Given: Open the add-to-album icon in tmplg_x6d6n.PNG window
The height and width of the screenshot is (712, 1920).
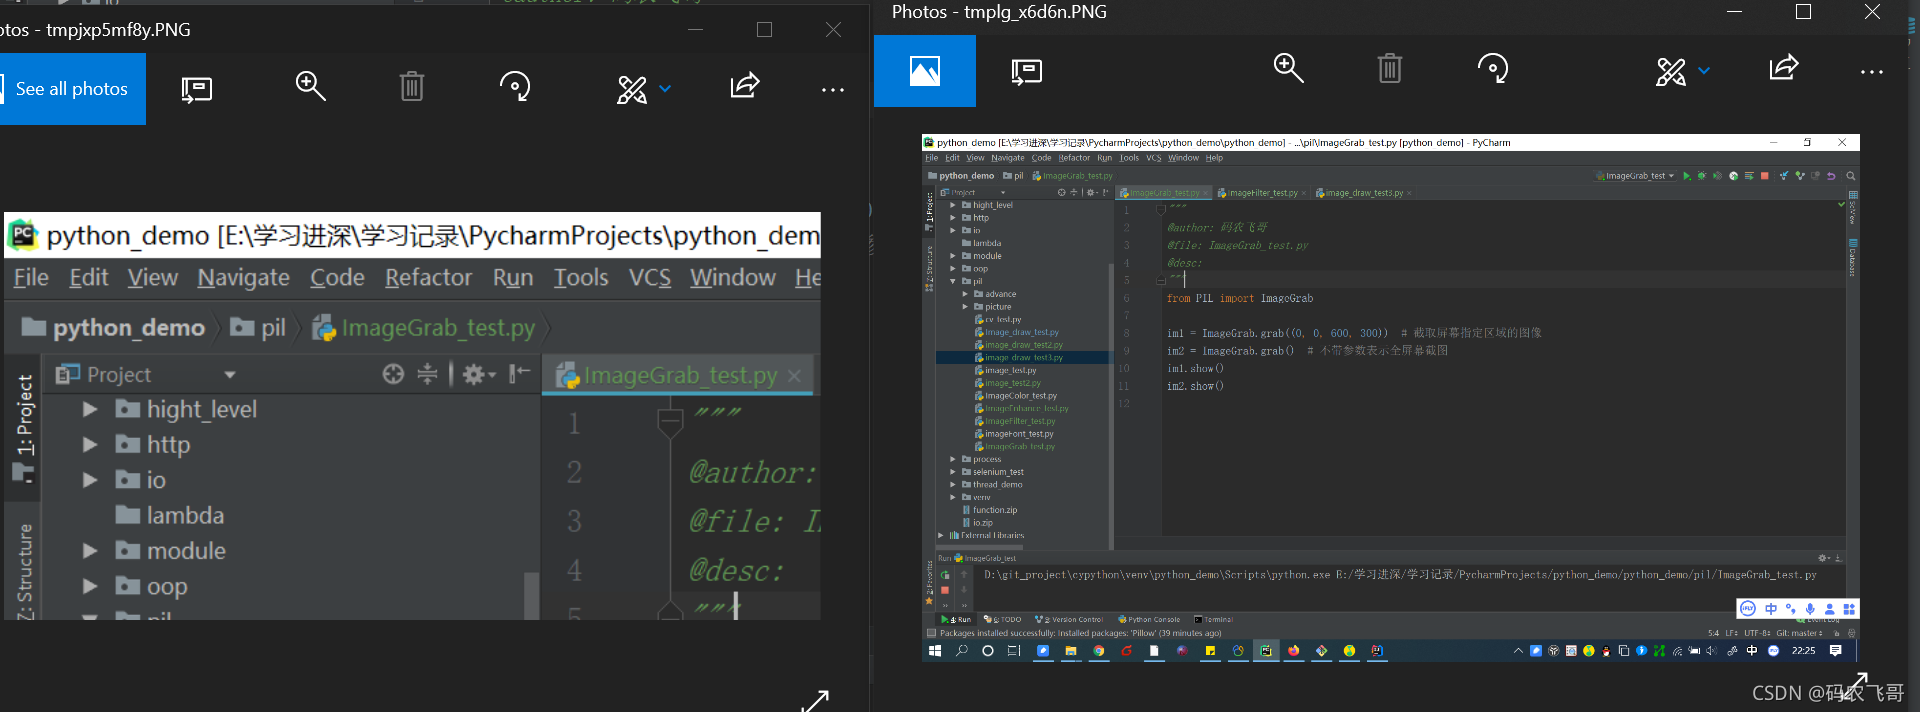Looking at the screenshot, I should [1027, 72].
